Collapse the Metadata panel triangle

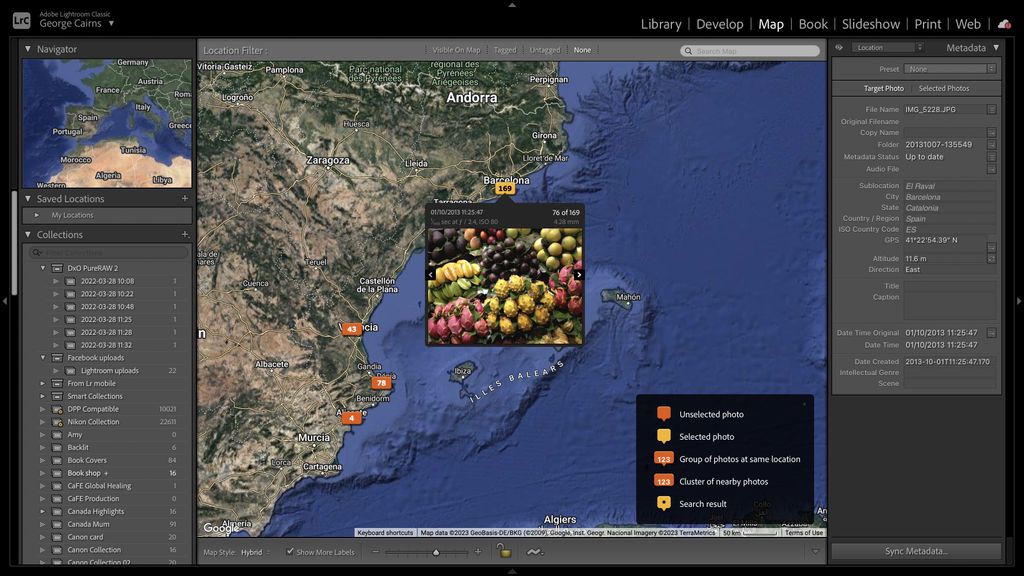pos(996,48)
